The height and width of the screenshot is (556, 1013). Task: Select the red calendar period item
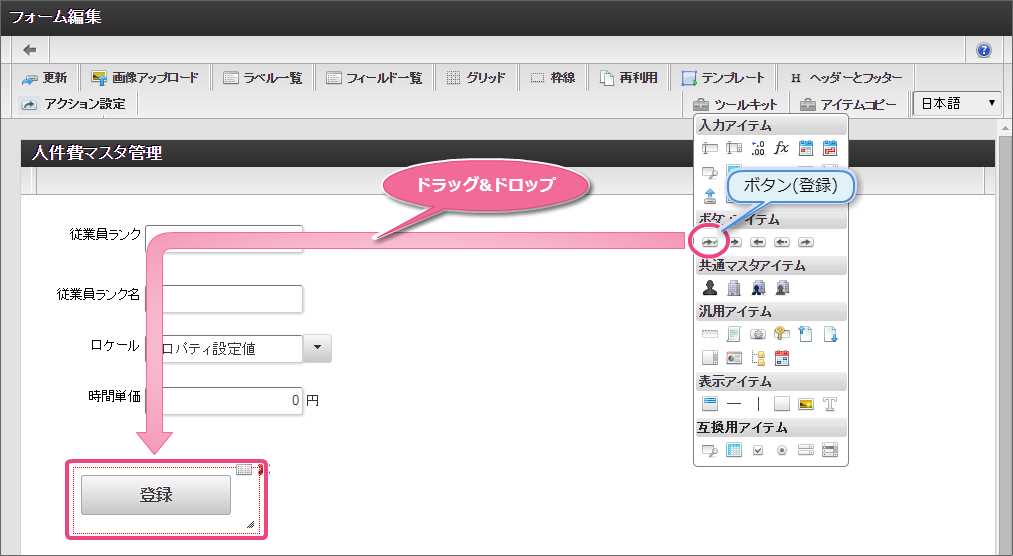(830, 148)
